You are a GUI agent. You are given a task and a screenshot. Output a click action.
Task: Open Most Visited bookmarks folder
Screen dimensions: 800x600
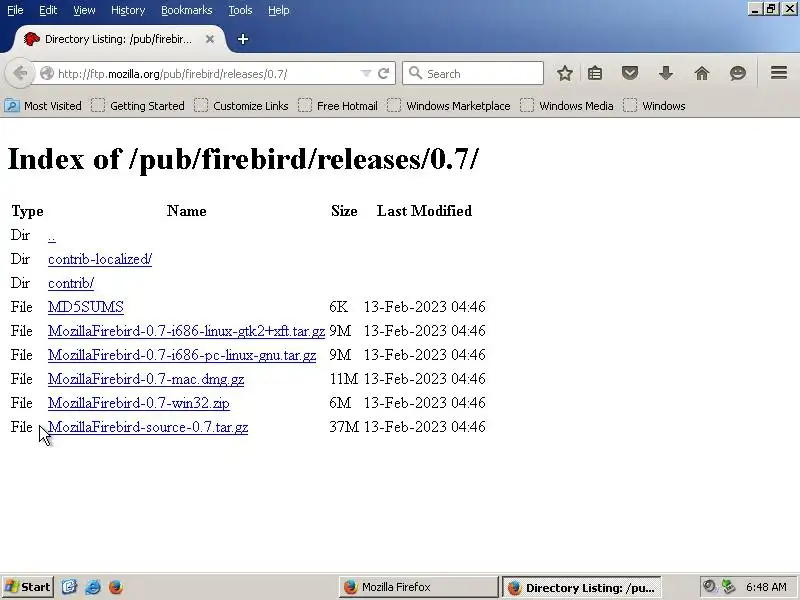click(x=43, y=106)
